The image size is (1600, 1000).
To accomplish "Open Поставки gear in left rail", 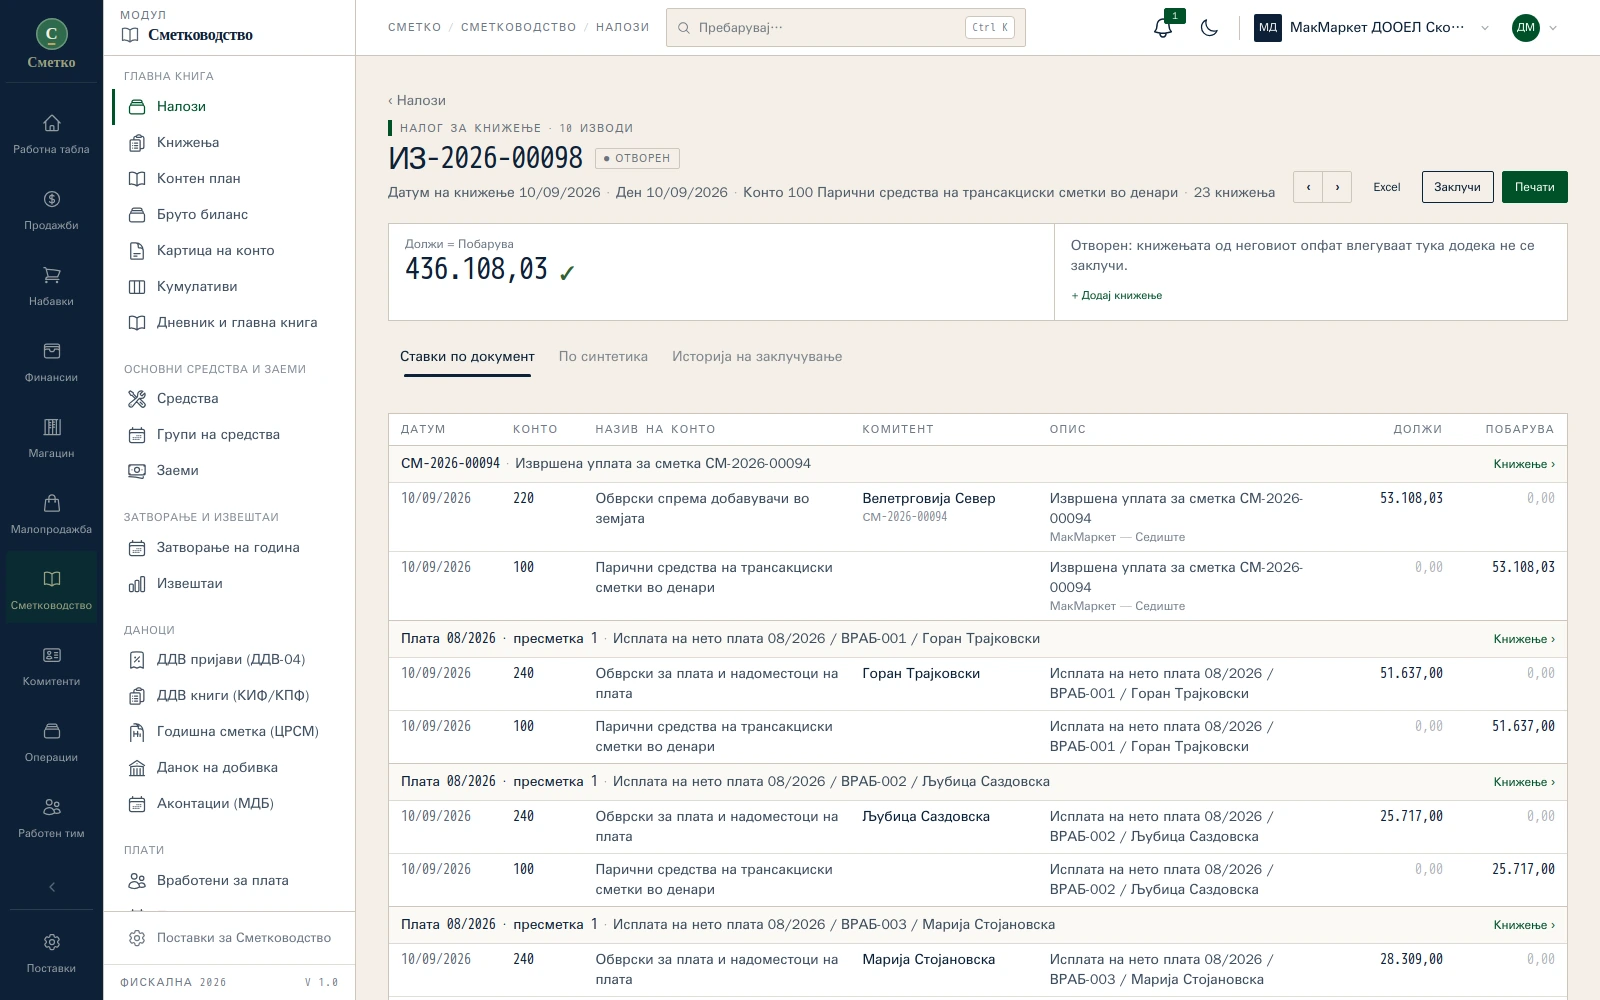I will (x=51, y=953).
